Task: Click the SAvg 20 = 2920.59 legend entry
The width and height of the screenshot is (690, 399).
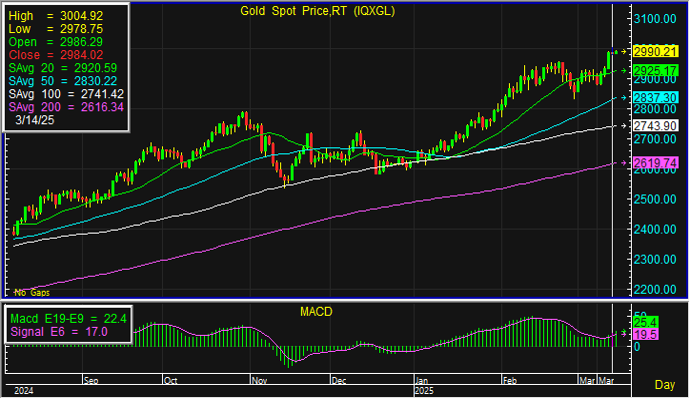Action: point(63,68)
